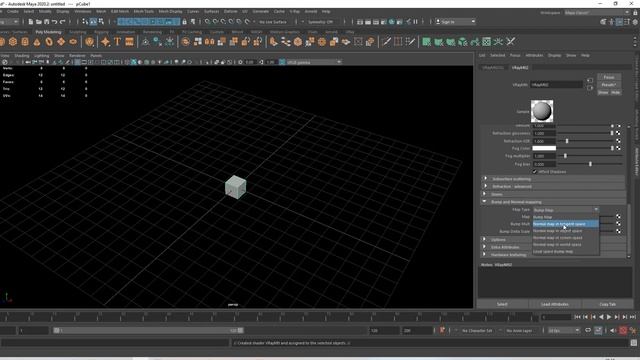Open the Sign In dropdown
This screenshot has height=360, width=640.
(x=456, y=22)
